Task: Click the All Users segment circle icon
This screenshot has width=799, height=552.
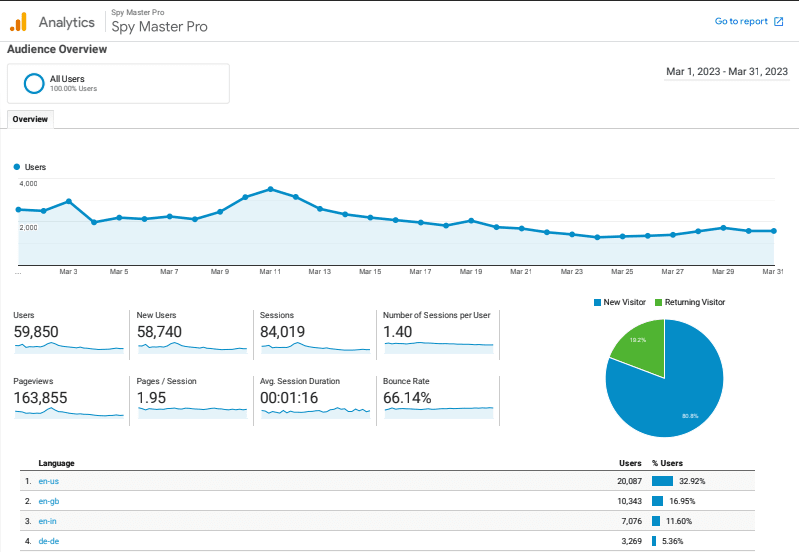Action: [x=34, y=83]
